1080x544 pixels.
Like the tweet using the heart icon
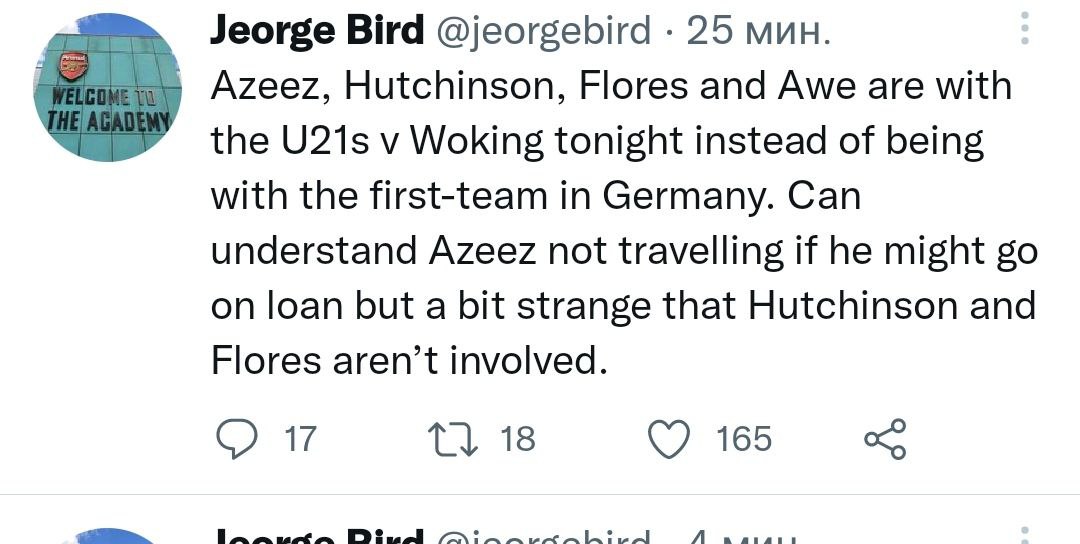669,439
